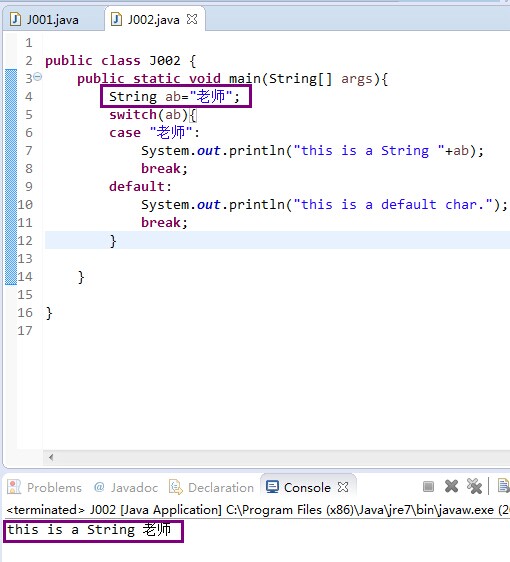Click line number 10 in gutter
510x562 pixels.
point(25,205)
